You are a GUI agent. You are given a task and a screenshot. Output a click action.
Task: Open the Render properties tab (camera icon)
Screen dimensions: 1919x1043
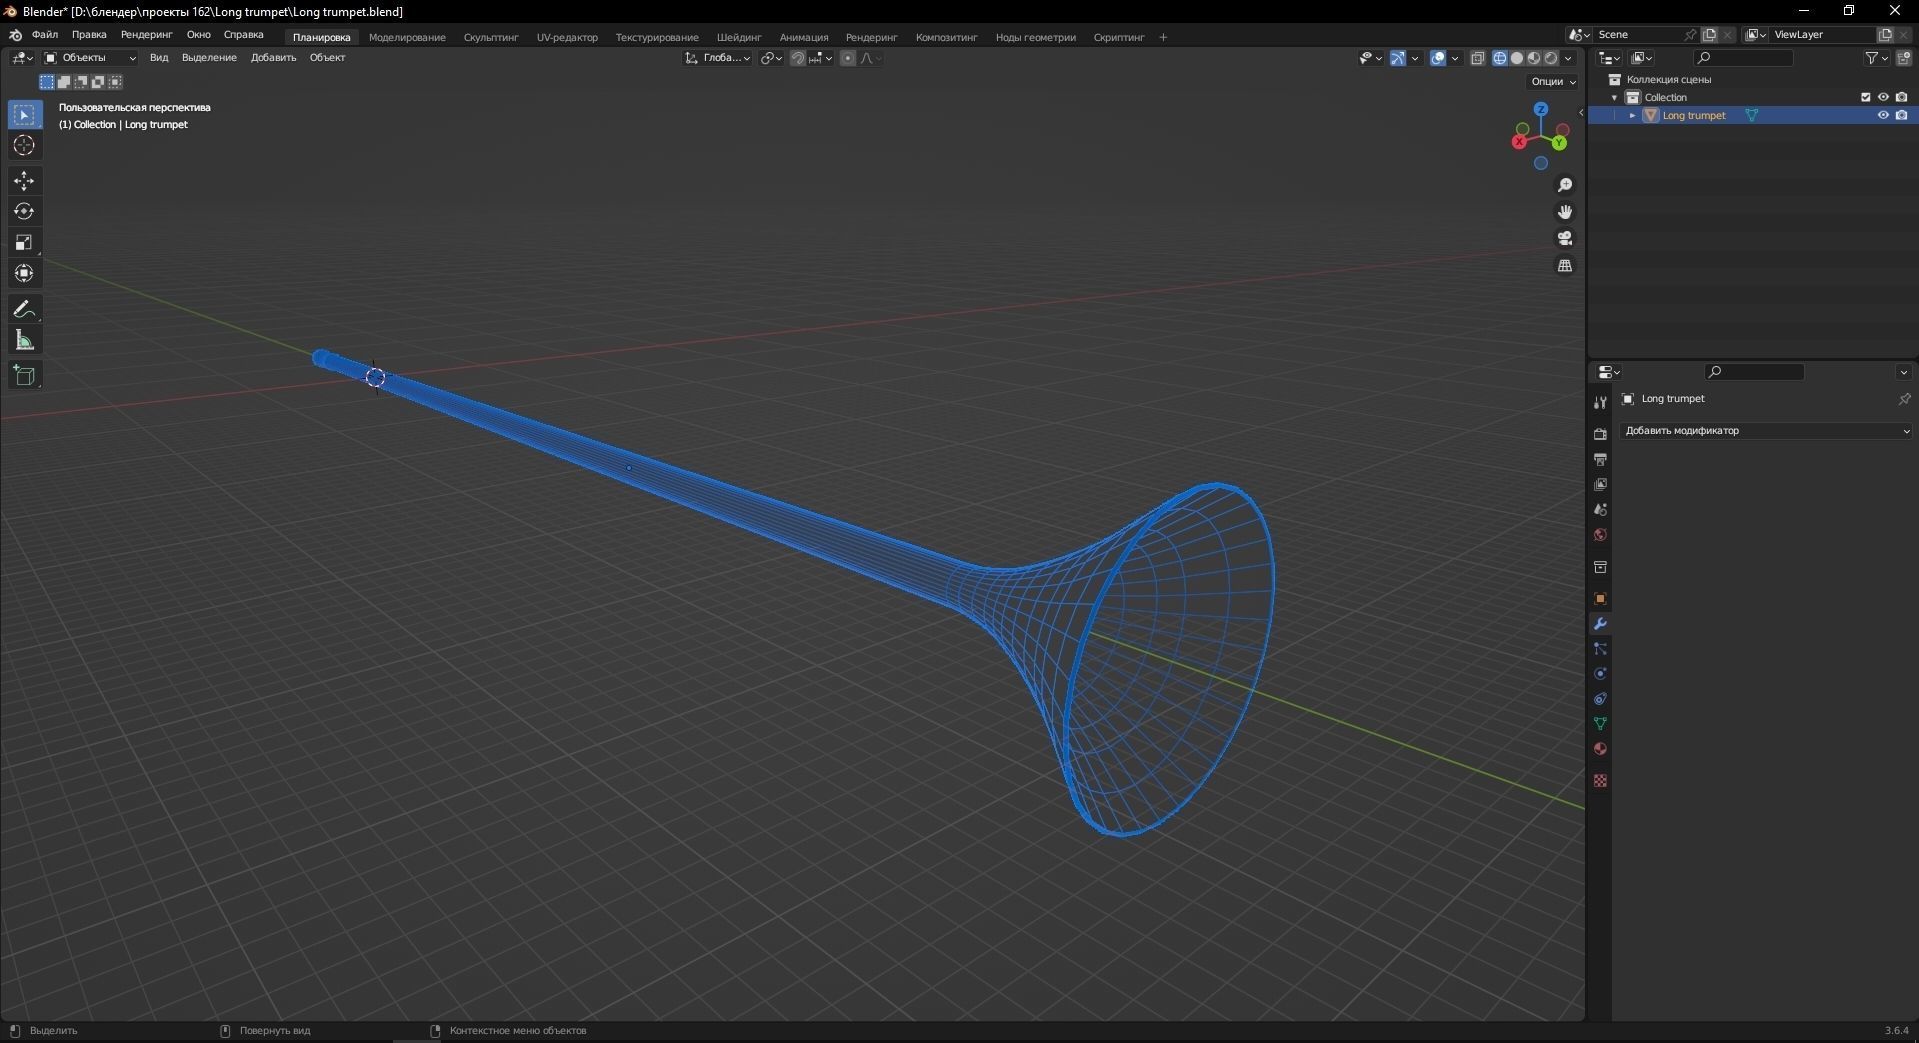pos(1600,434)
